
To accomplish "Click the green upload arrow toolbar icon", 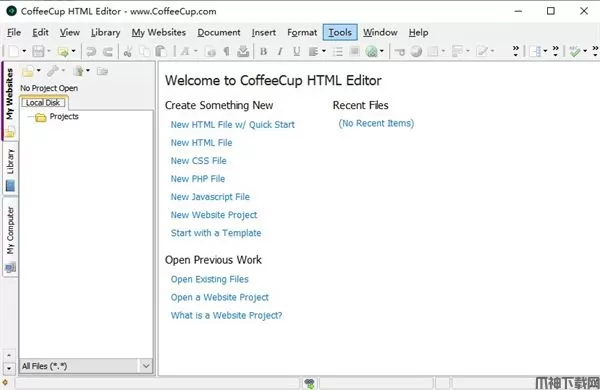I will 63,52.
